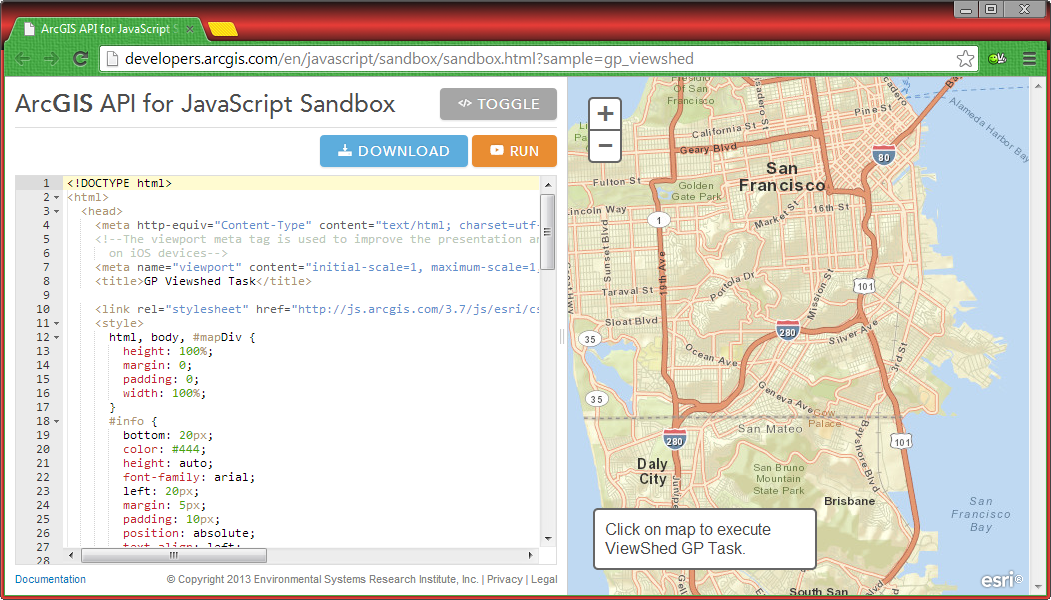Click the San Francisco label on map
The height and width of the screenshot is (600, 1051).
click(x=782, y=176)
